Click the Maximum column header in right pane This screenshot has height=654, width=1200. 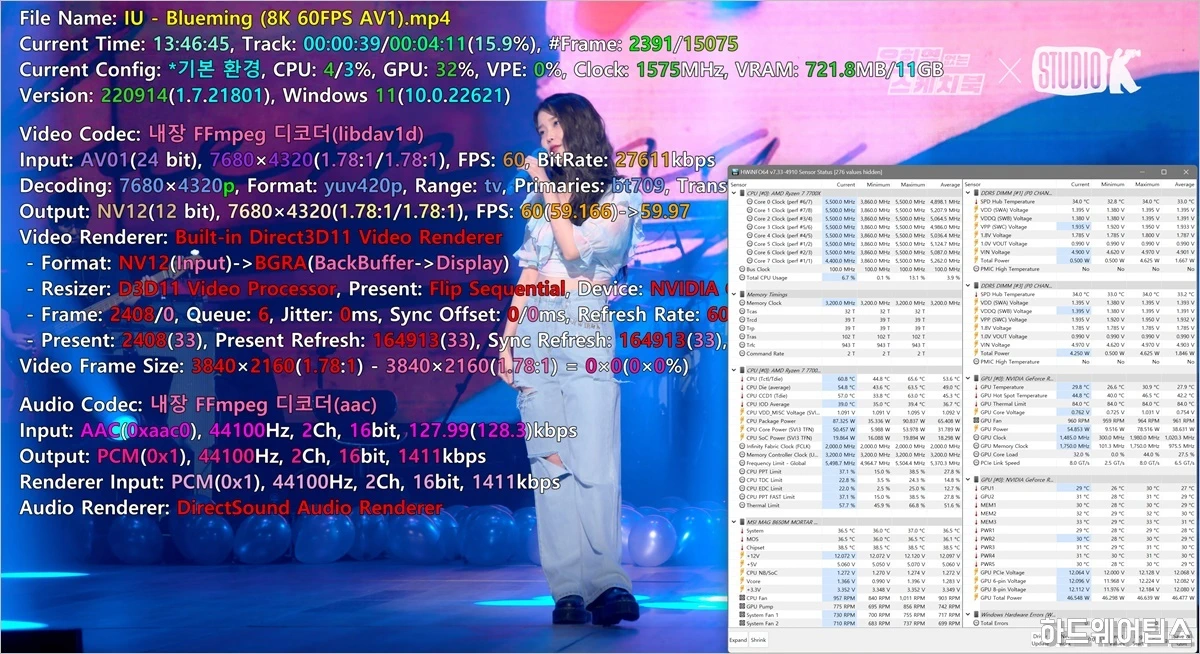click(x=1149, y=185)
